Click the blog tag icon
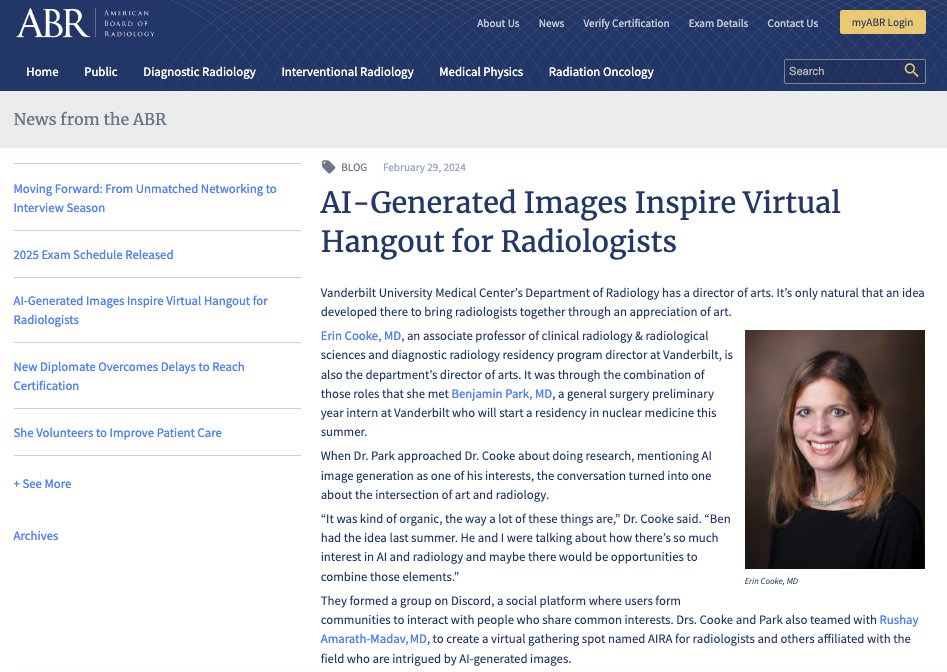 [328, 167]
